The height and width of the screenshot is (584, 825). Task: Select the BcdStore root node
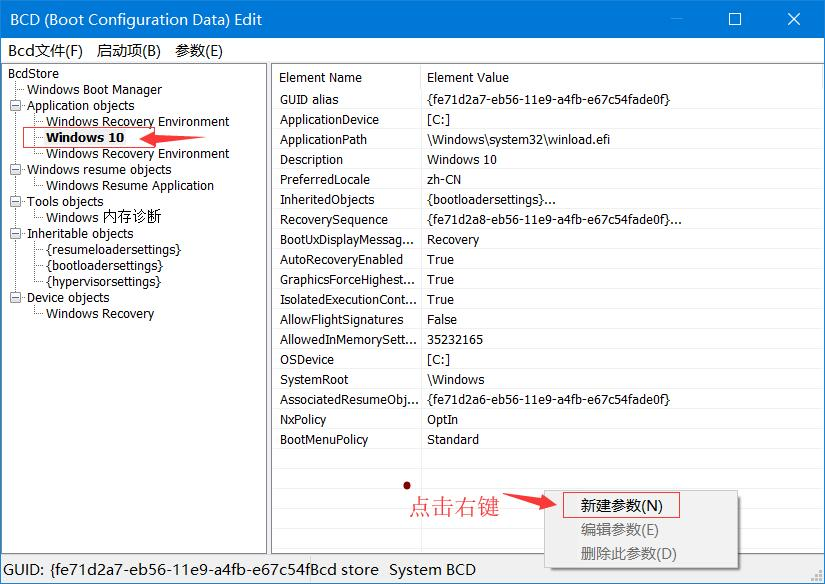click(33, 73)
